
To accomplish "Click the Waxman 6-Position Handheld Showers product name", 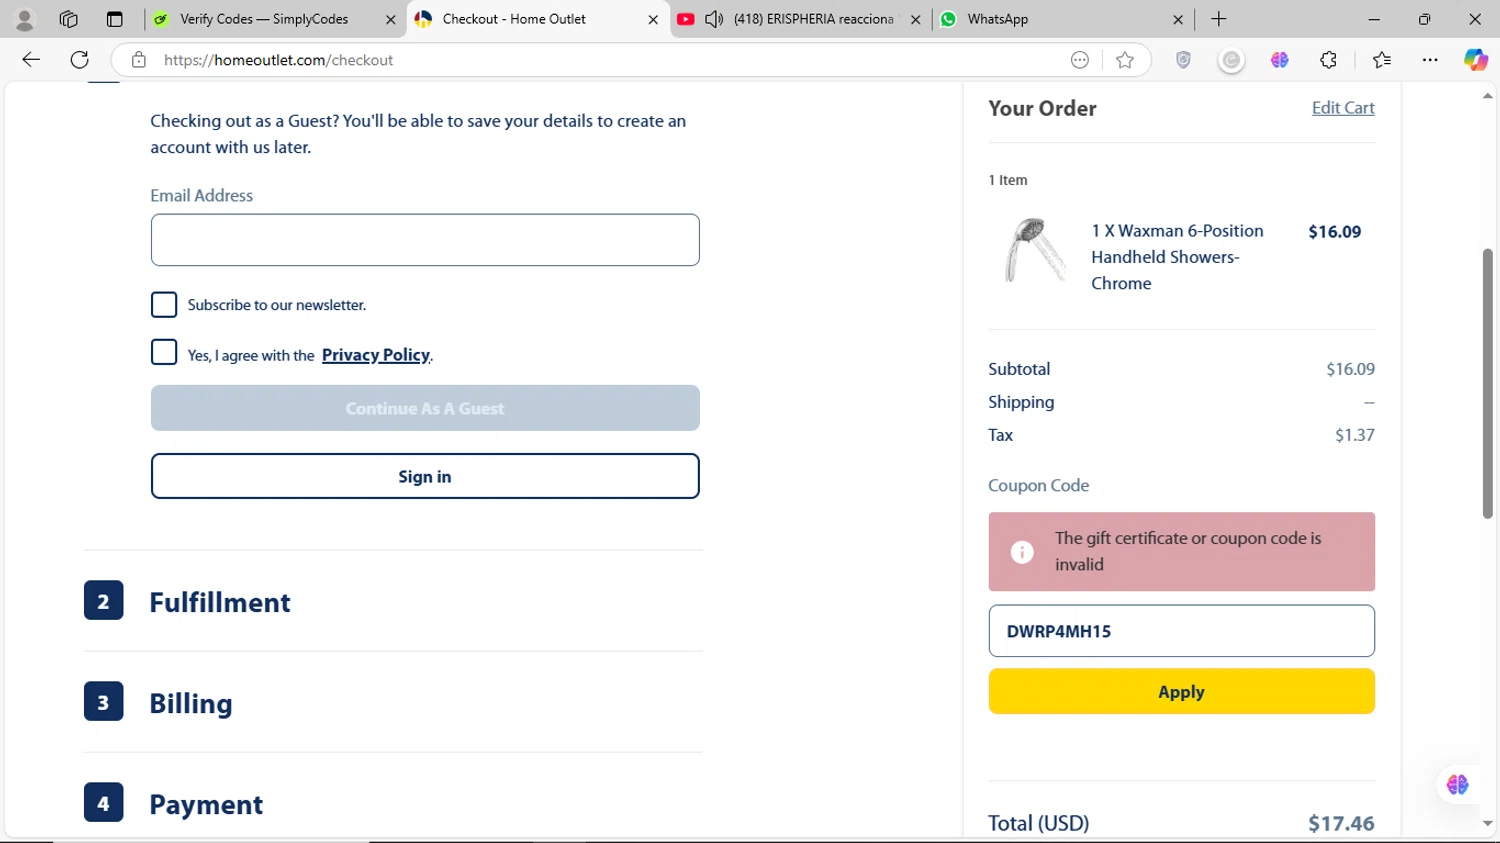I will pos(1177,257).
